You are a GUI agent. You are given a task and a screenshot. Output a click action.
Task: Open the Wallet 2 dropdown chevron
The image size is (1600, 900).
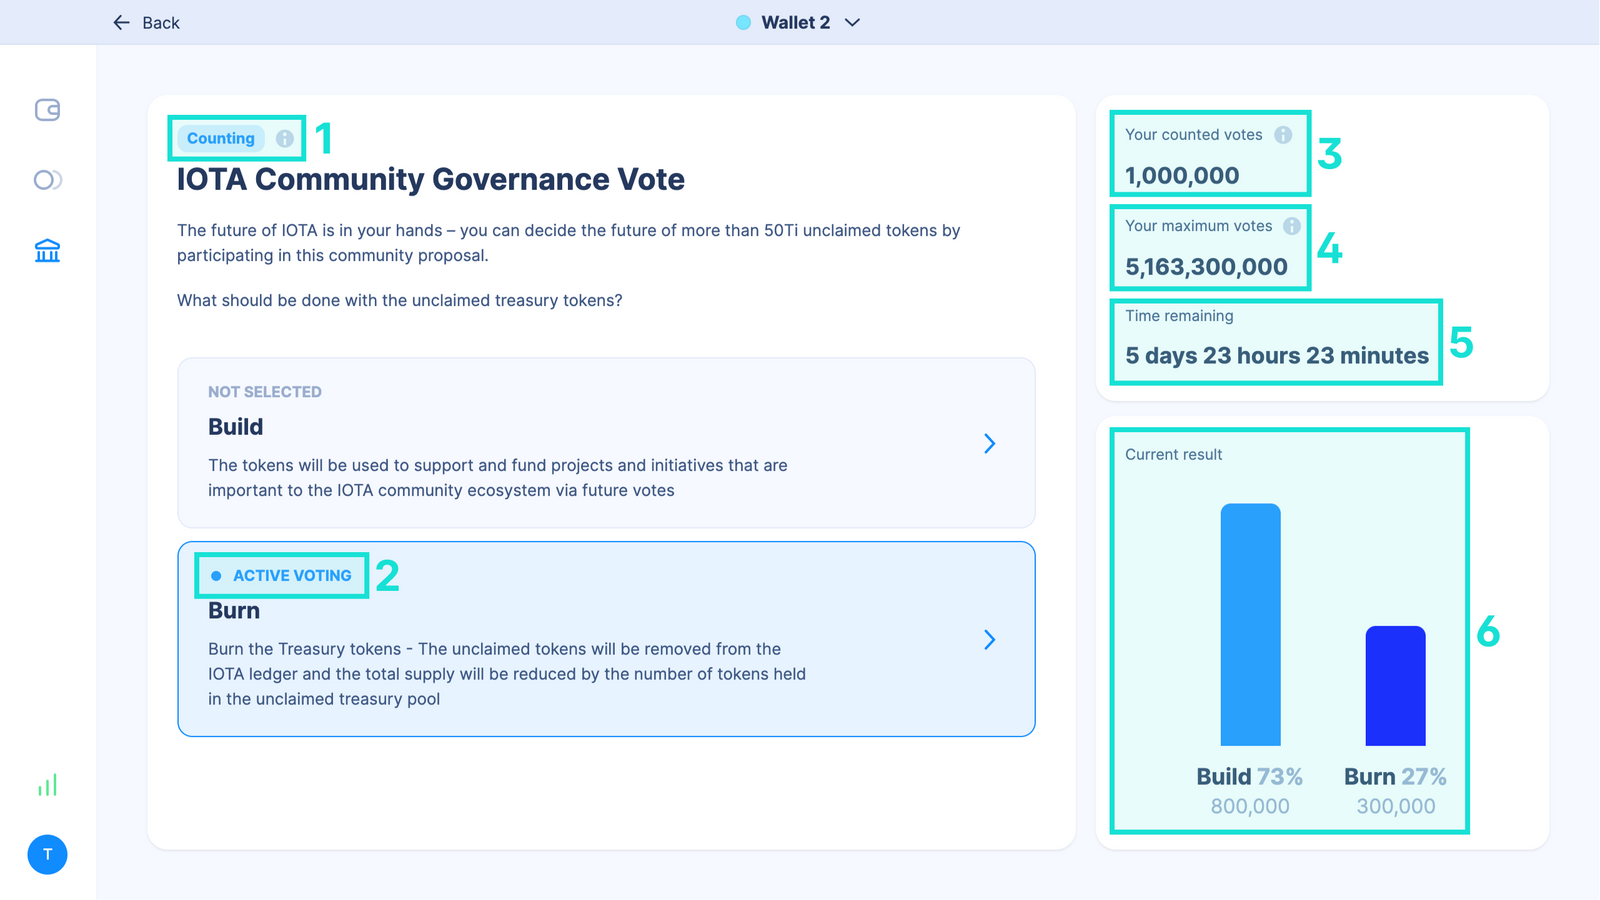coord(852,23)
